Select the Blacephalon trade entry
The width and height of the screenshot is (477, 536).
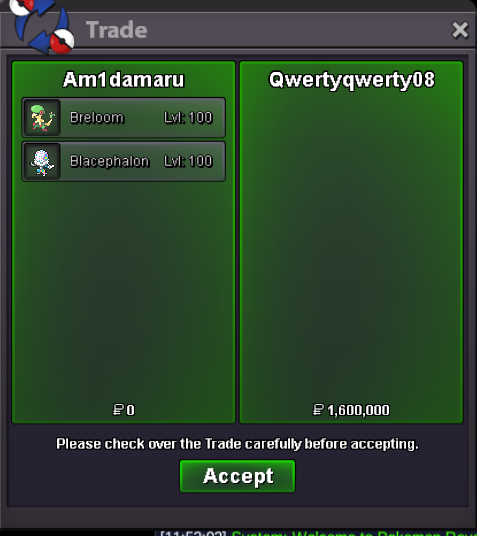(x=123, y=161)
